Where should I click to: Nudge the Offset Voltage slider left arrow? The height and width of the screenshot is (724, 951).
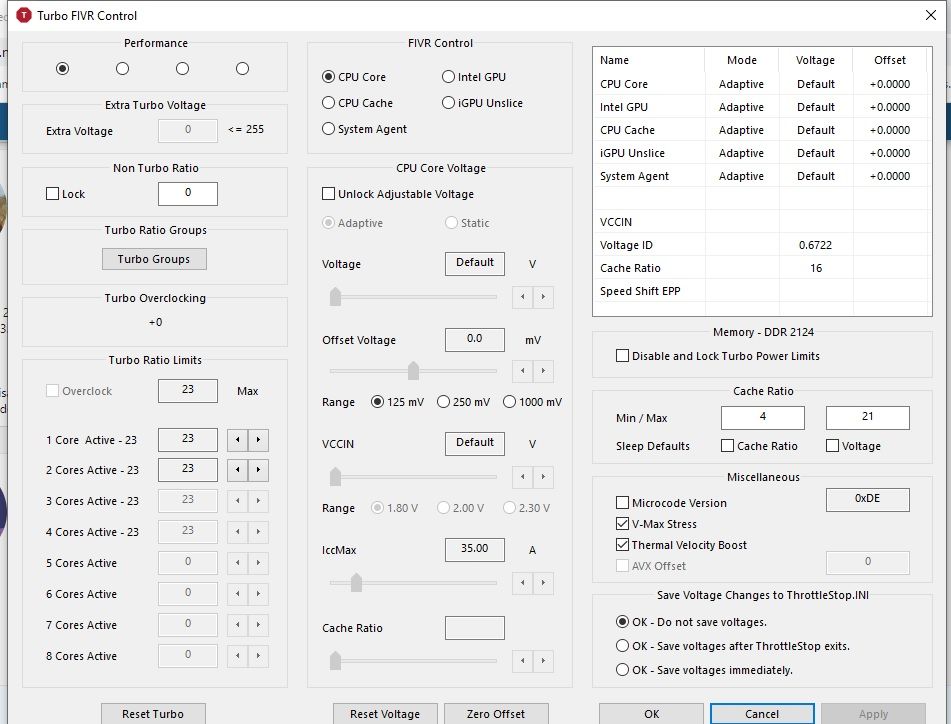pos(523,370)
